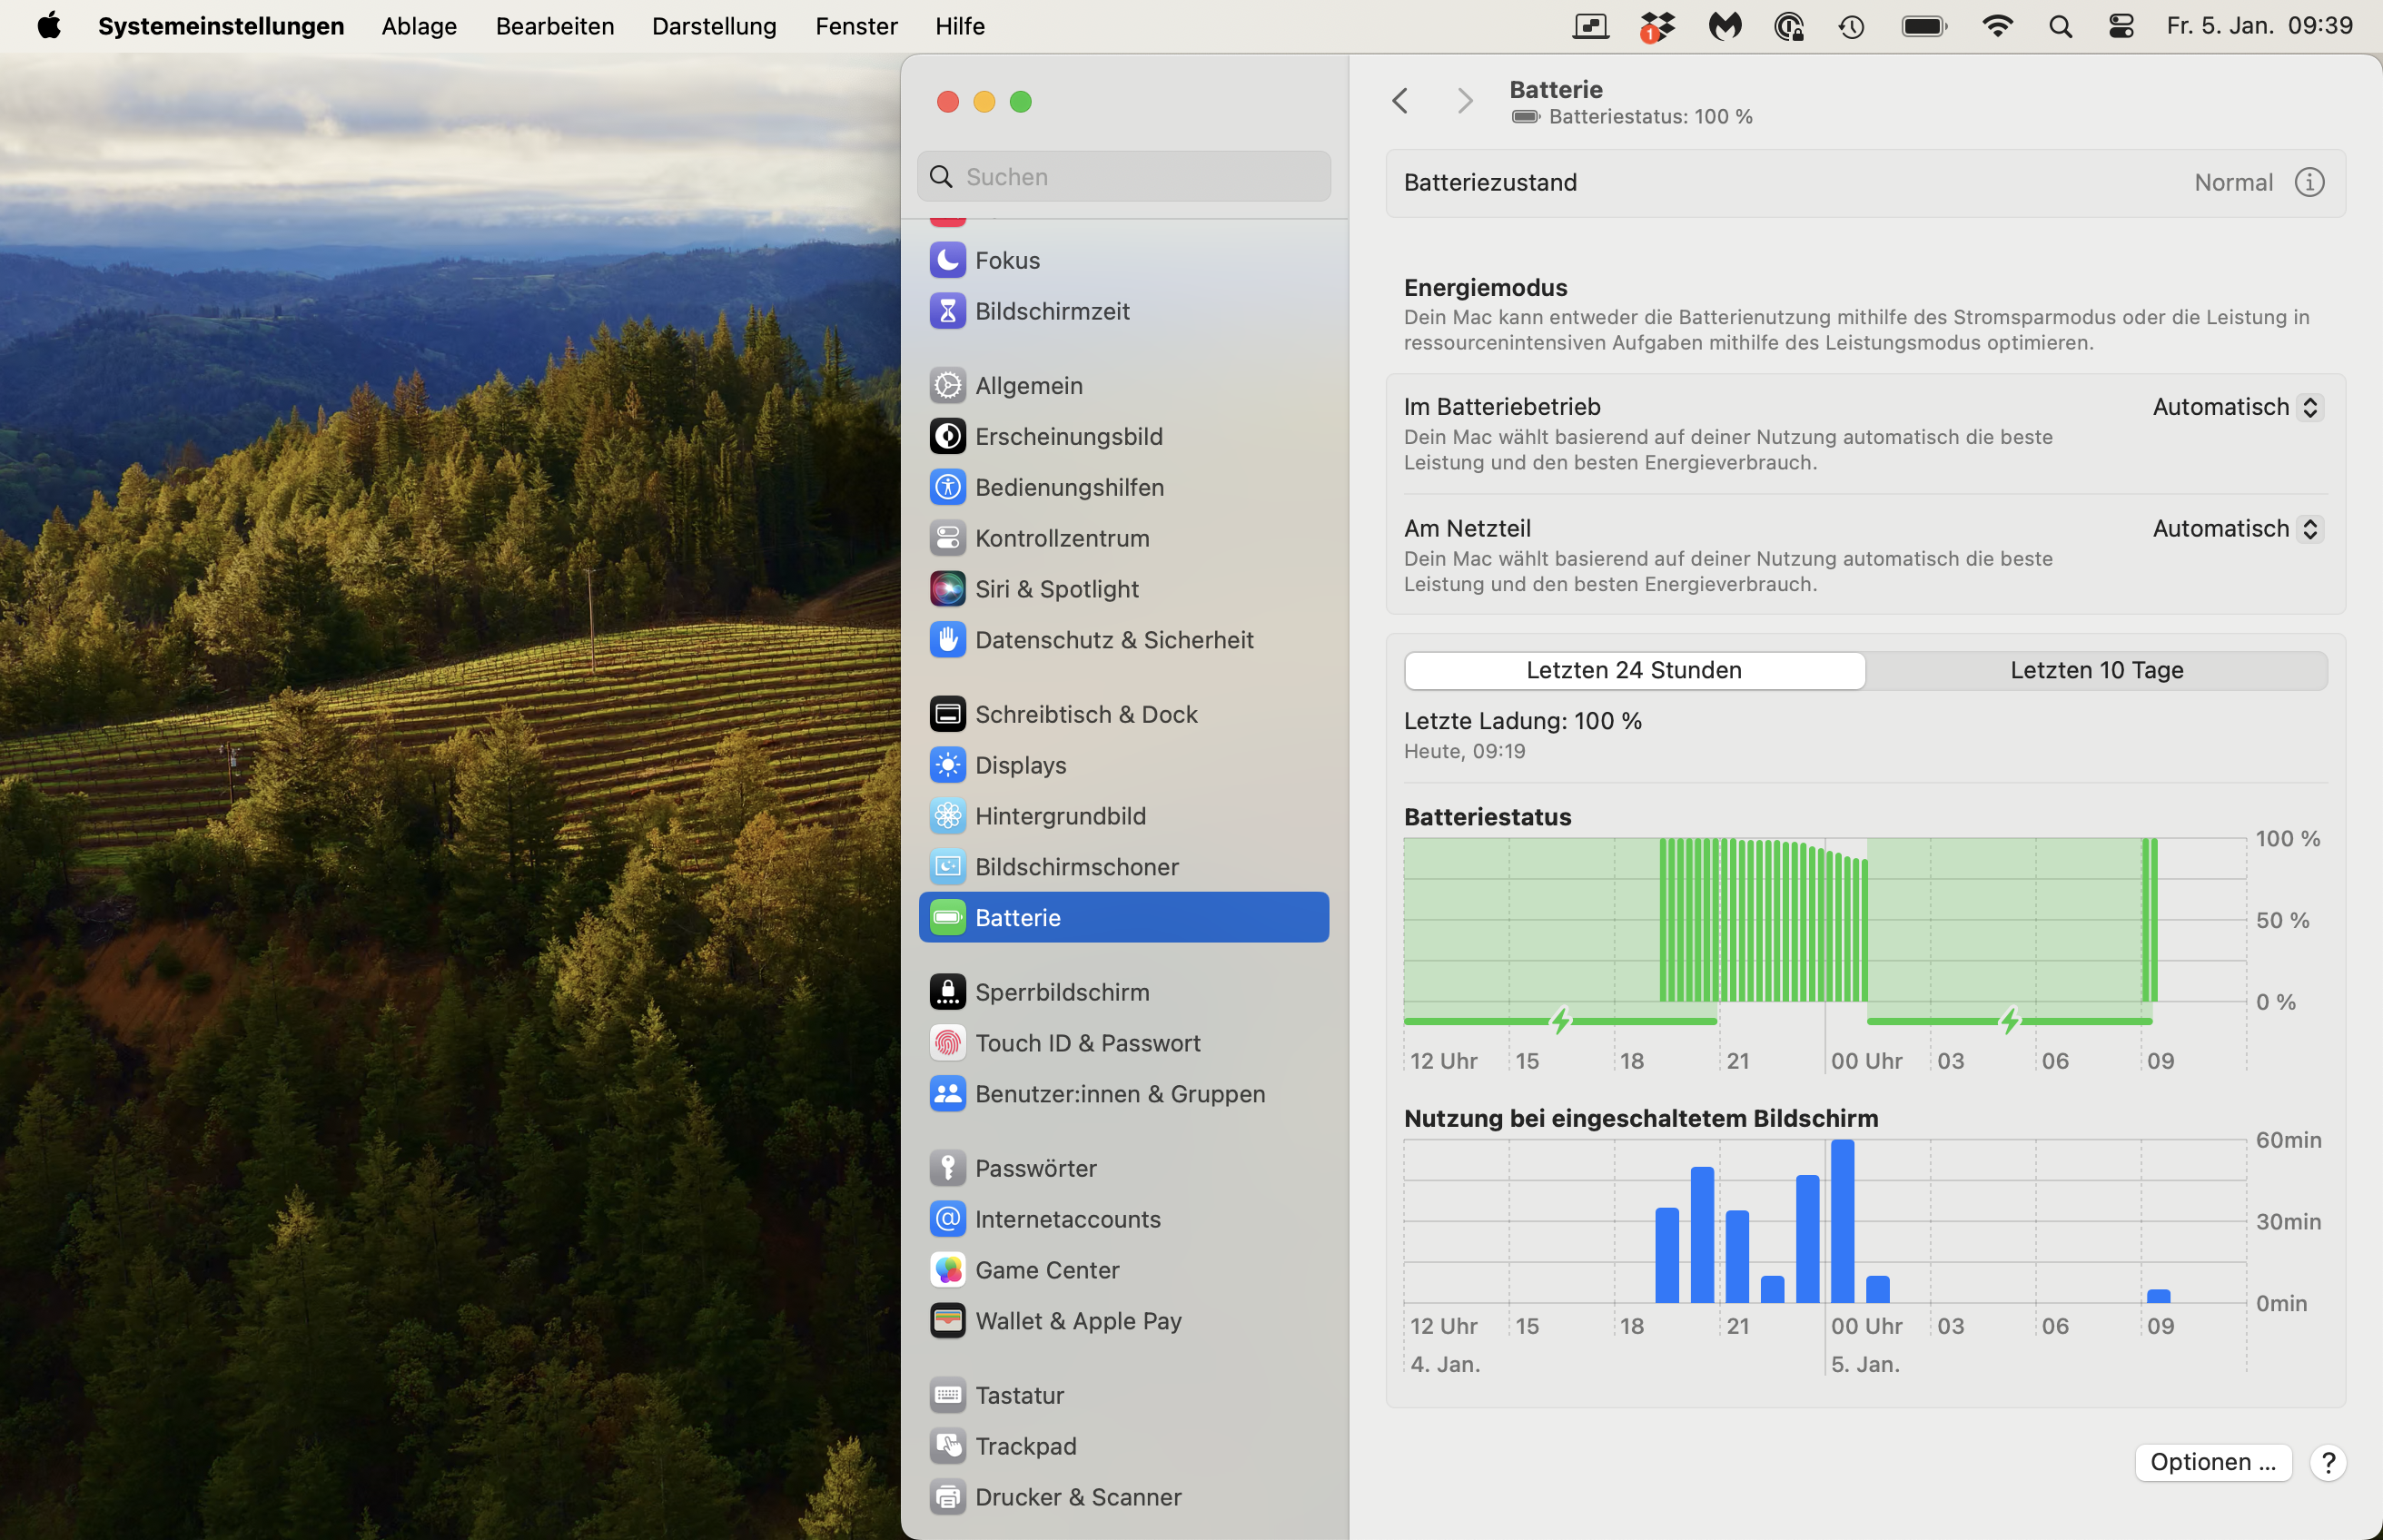Open the Am Netzteil mode dropdown
The image size is (2383, 1540).
tap(2237, 528)
